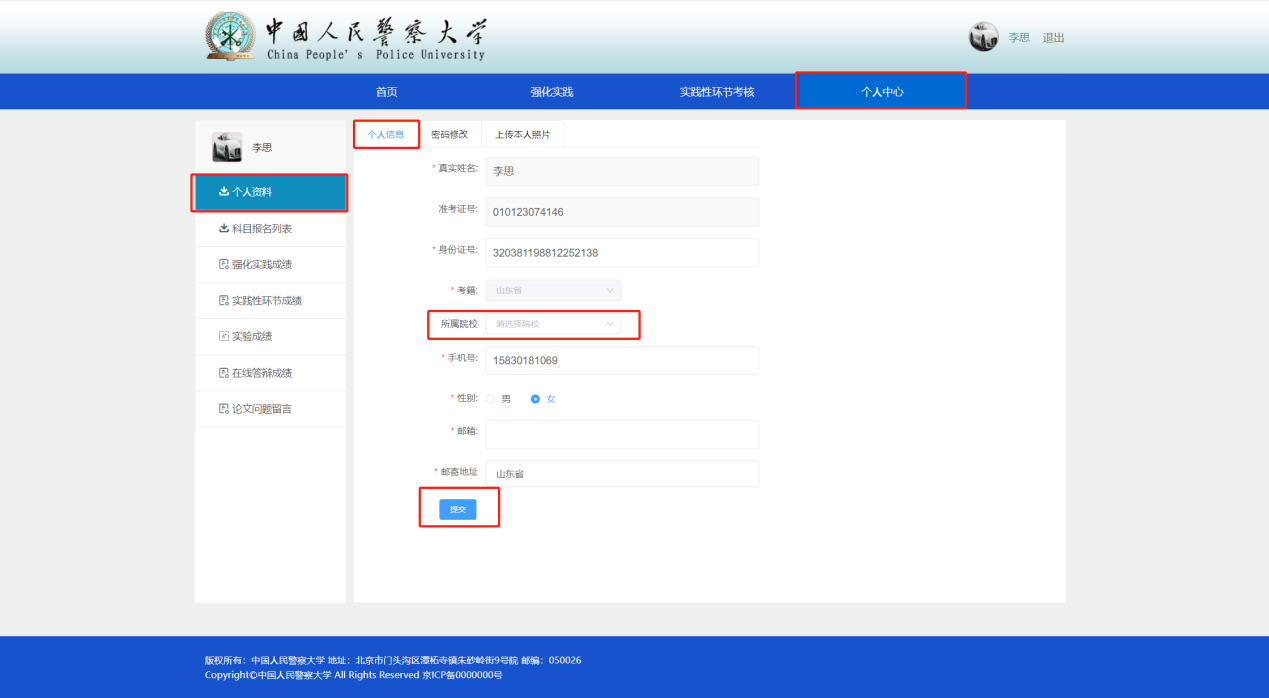This screenshot has width=1269, height=698.
Task: Click the document icon beside 论文问题留言
Action: click(224, 409)
